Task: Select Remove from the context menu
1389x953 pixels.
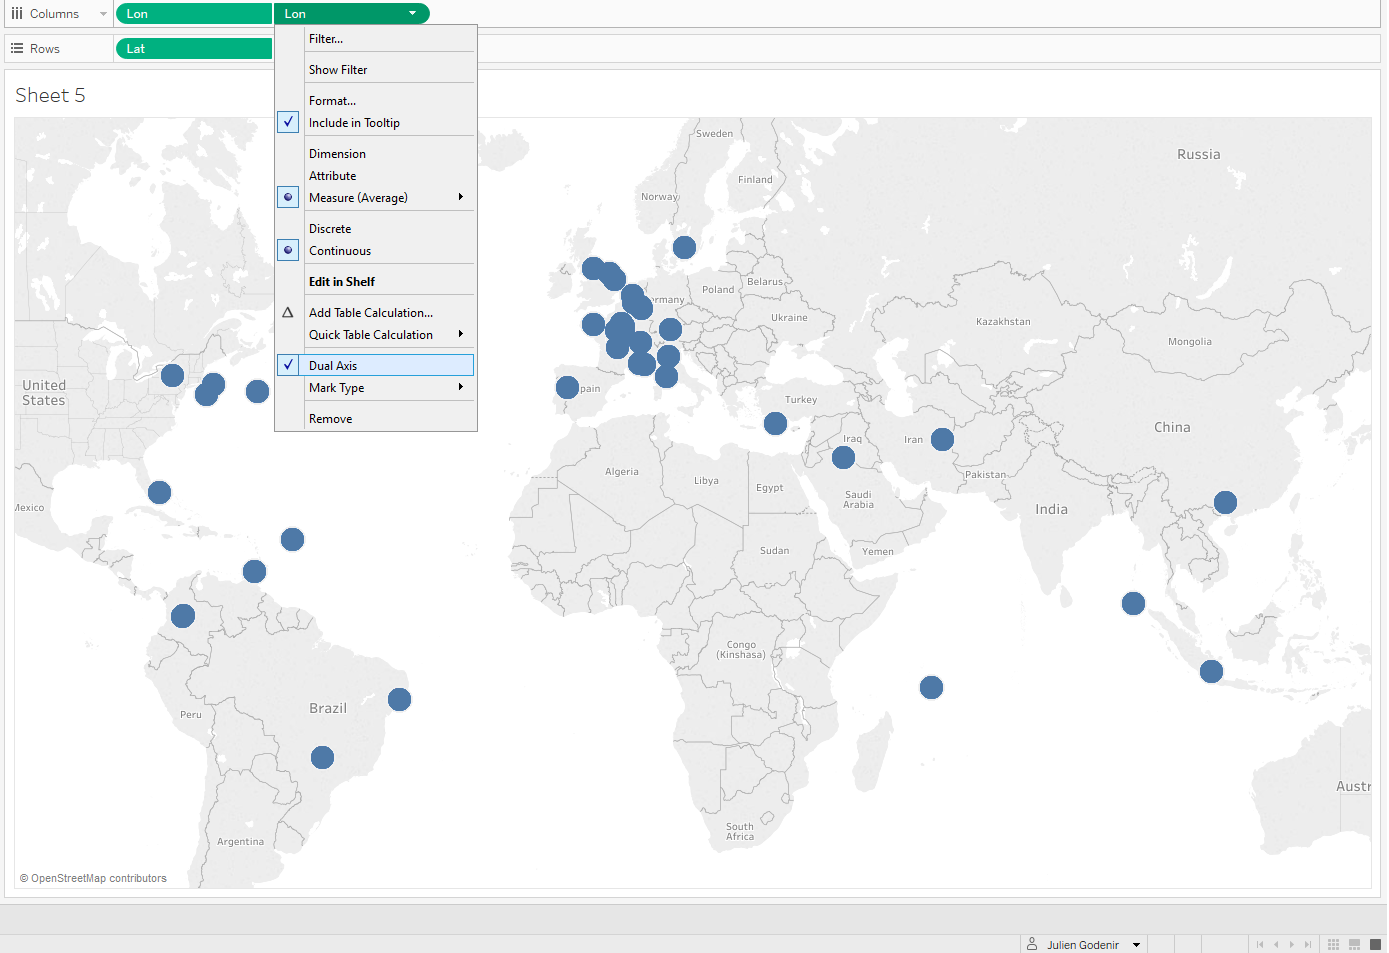Action: point(330,419)
